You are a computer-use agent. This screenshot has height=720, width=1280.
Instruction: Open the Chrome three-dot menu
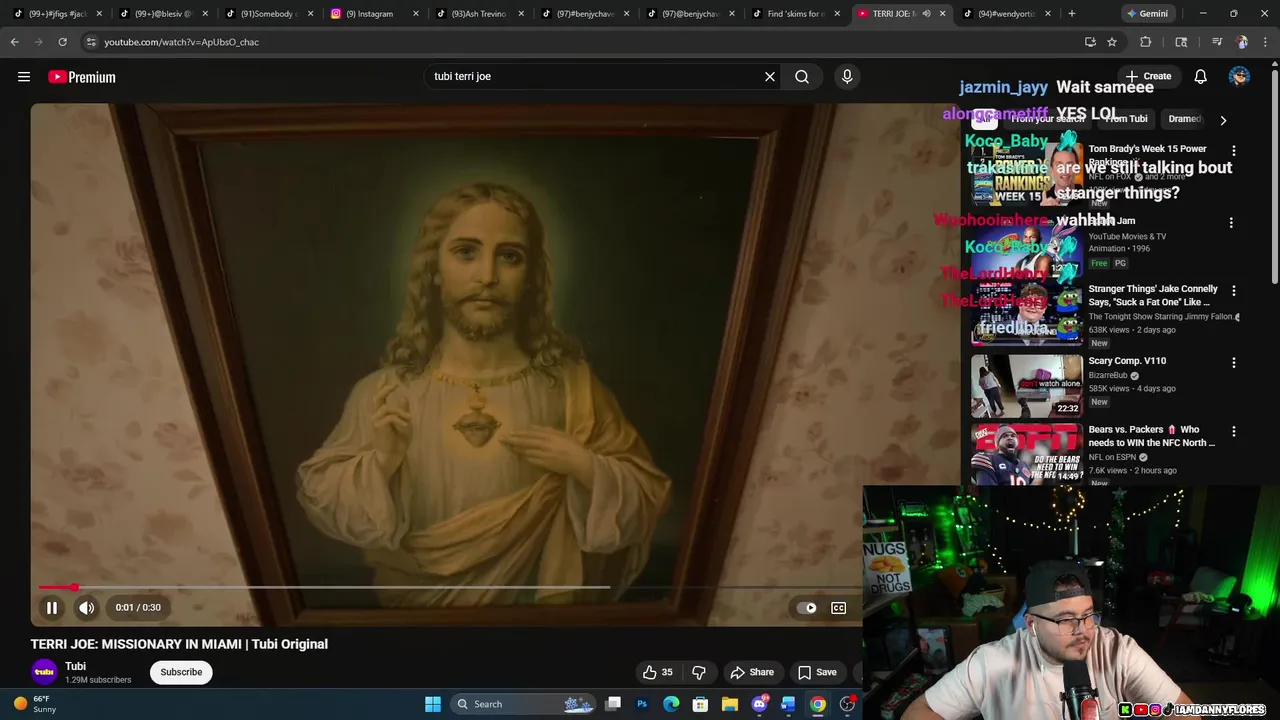pos(1266,42)
